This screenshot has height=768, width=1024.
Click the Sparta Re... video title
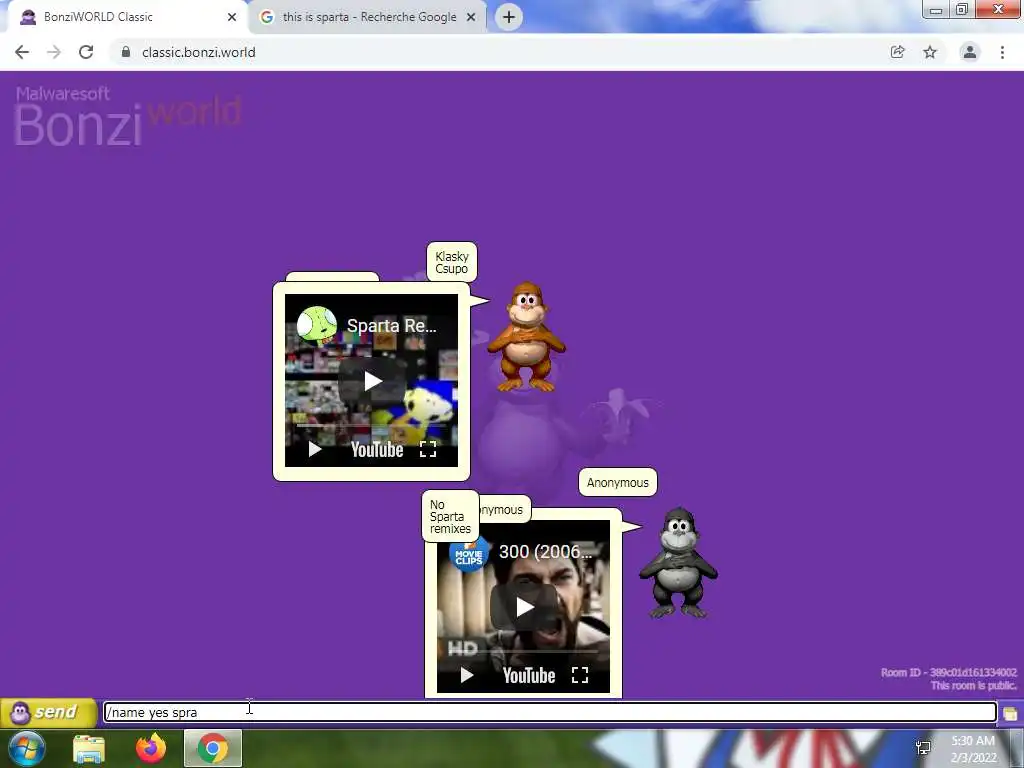(x=392, y=326)
